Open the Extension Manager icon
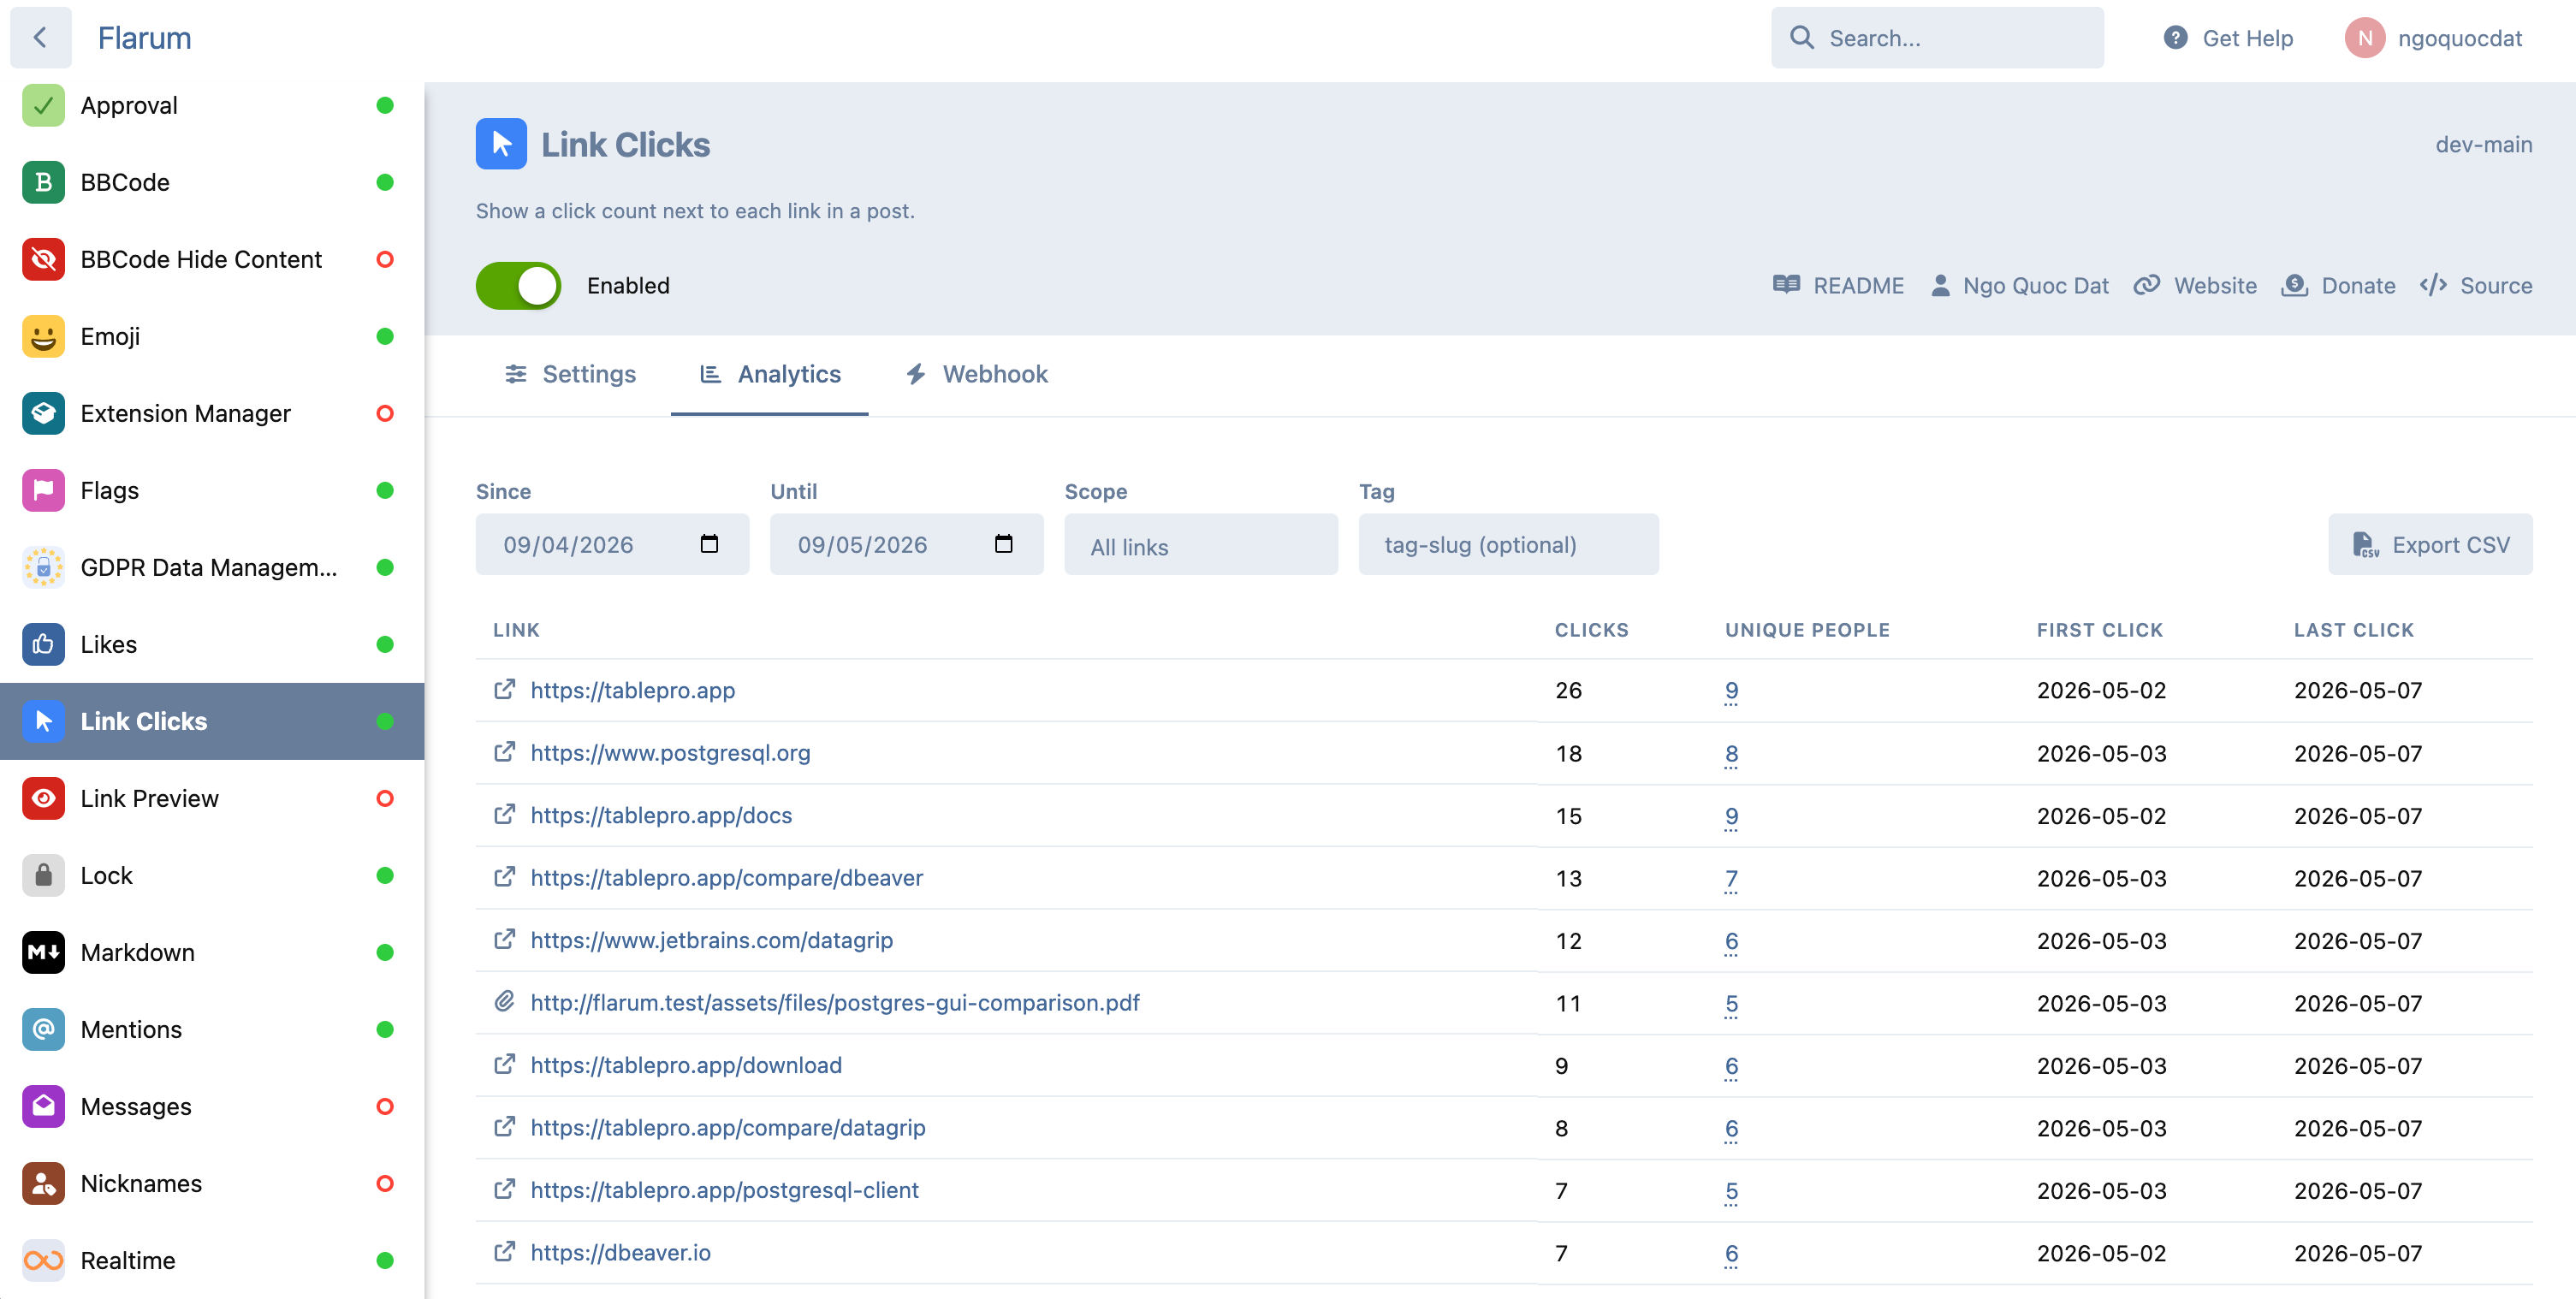The width and height of the screenshot is (2576, 1299). coord(44,413)
